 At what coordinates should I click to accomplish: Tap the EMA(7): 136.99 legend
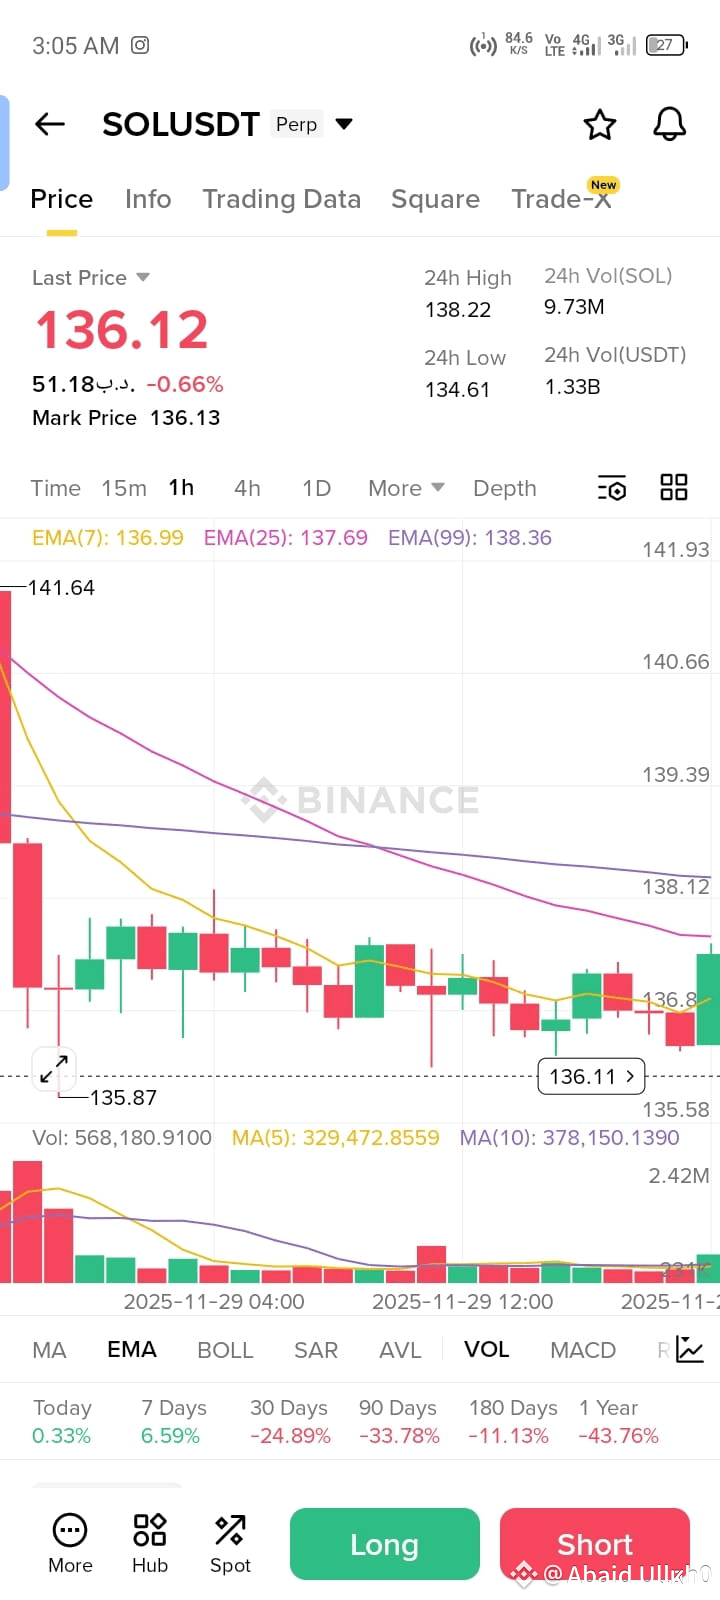108,538
